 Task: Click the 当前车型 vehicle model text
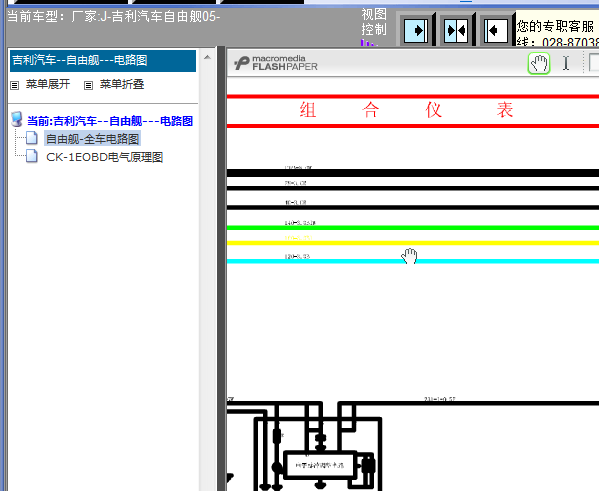[113, 17]
